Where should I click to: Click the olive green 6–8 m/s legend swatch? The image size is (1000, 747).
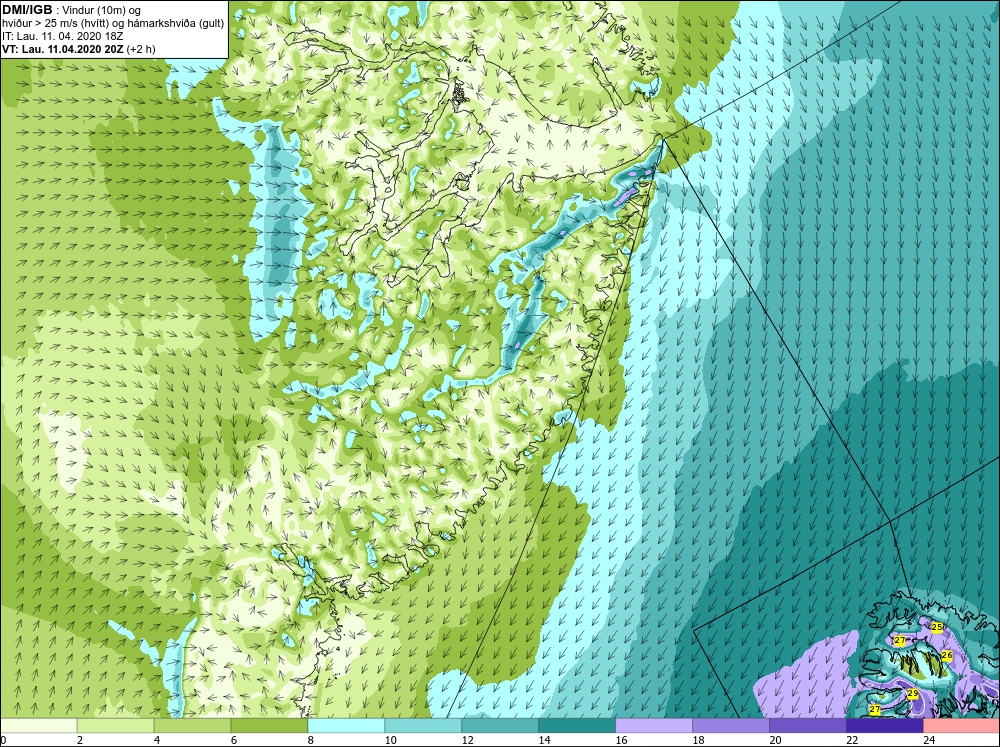pos(269,725)
